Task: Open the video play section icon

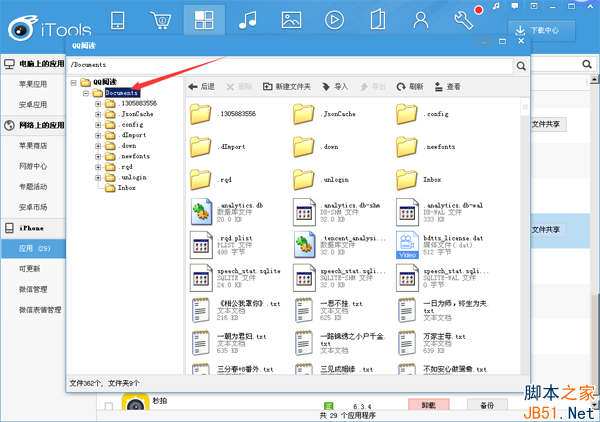Action: (x=334, y=20)
